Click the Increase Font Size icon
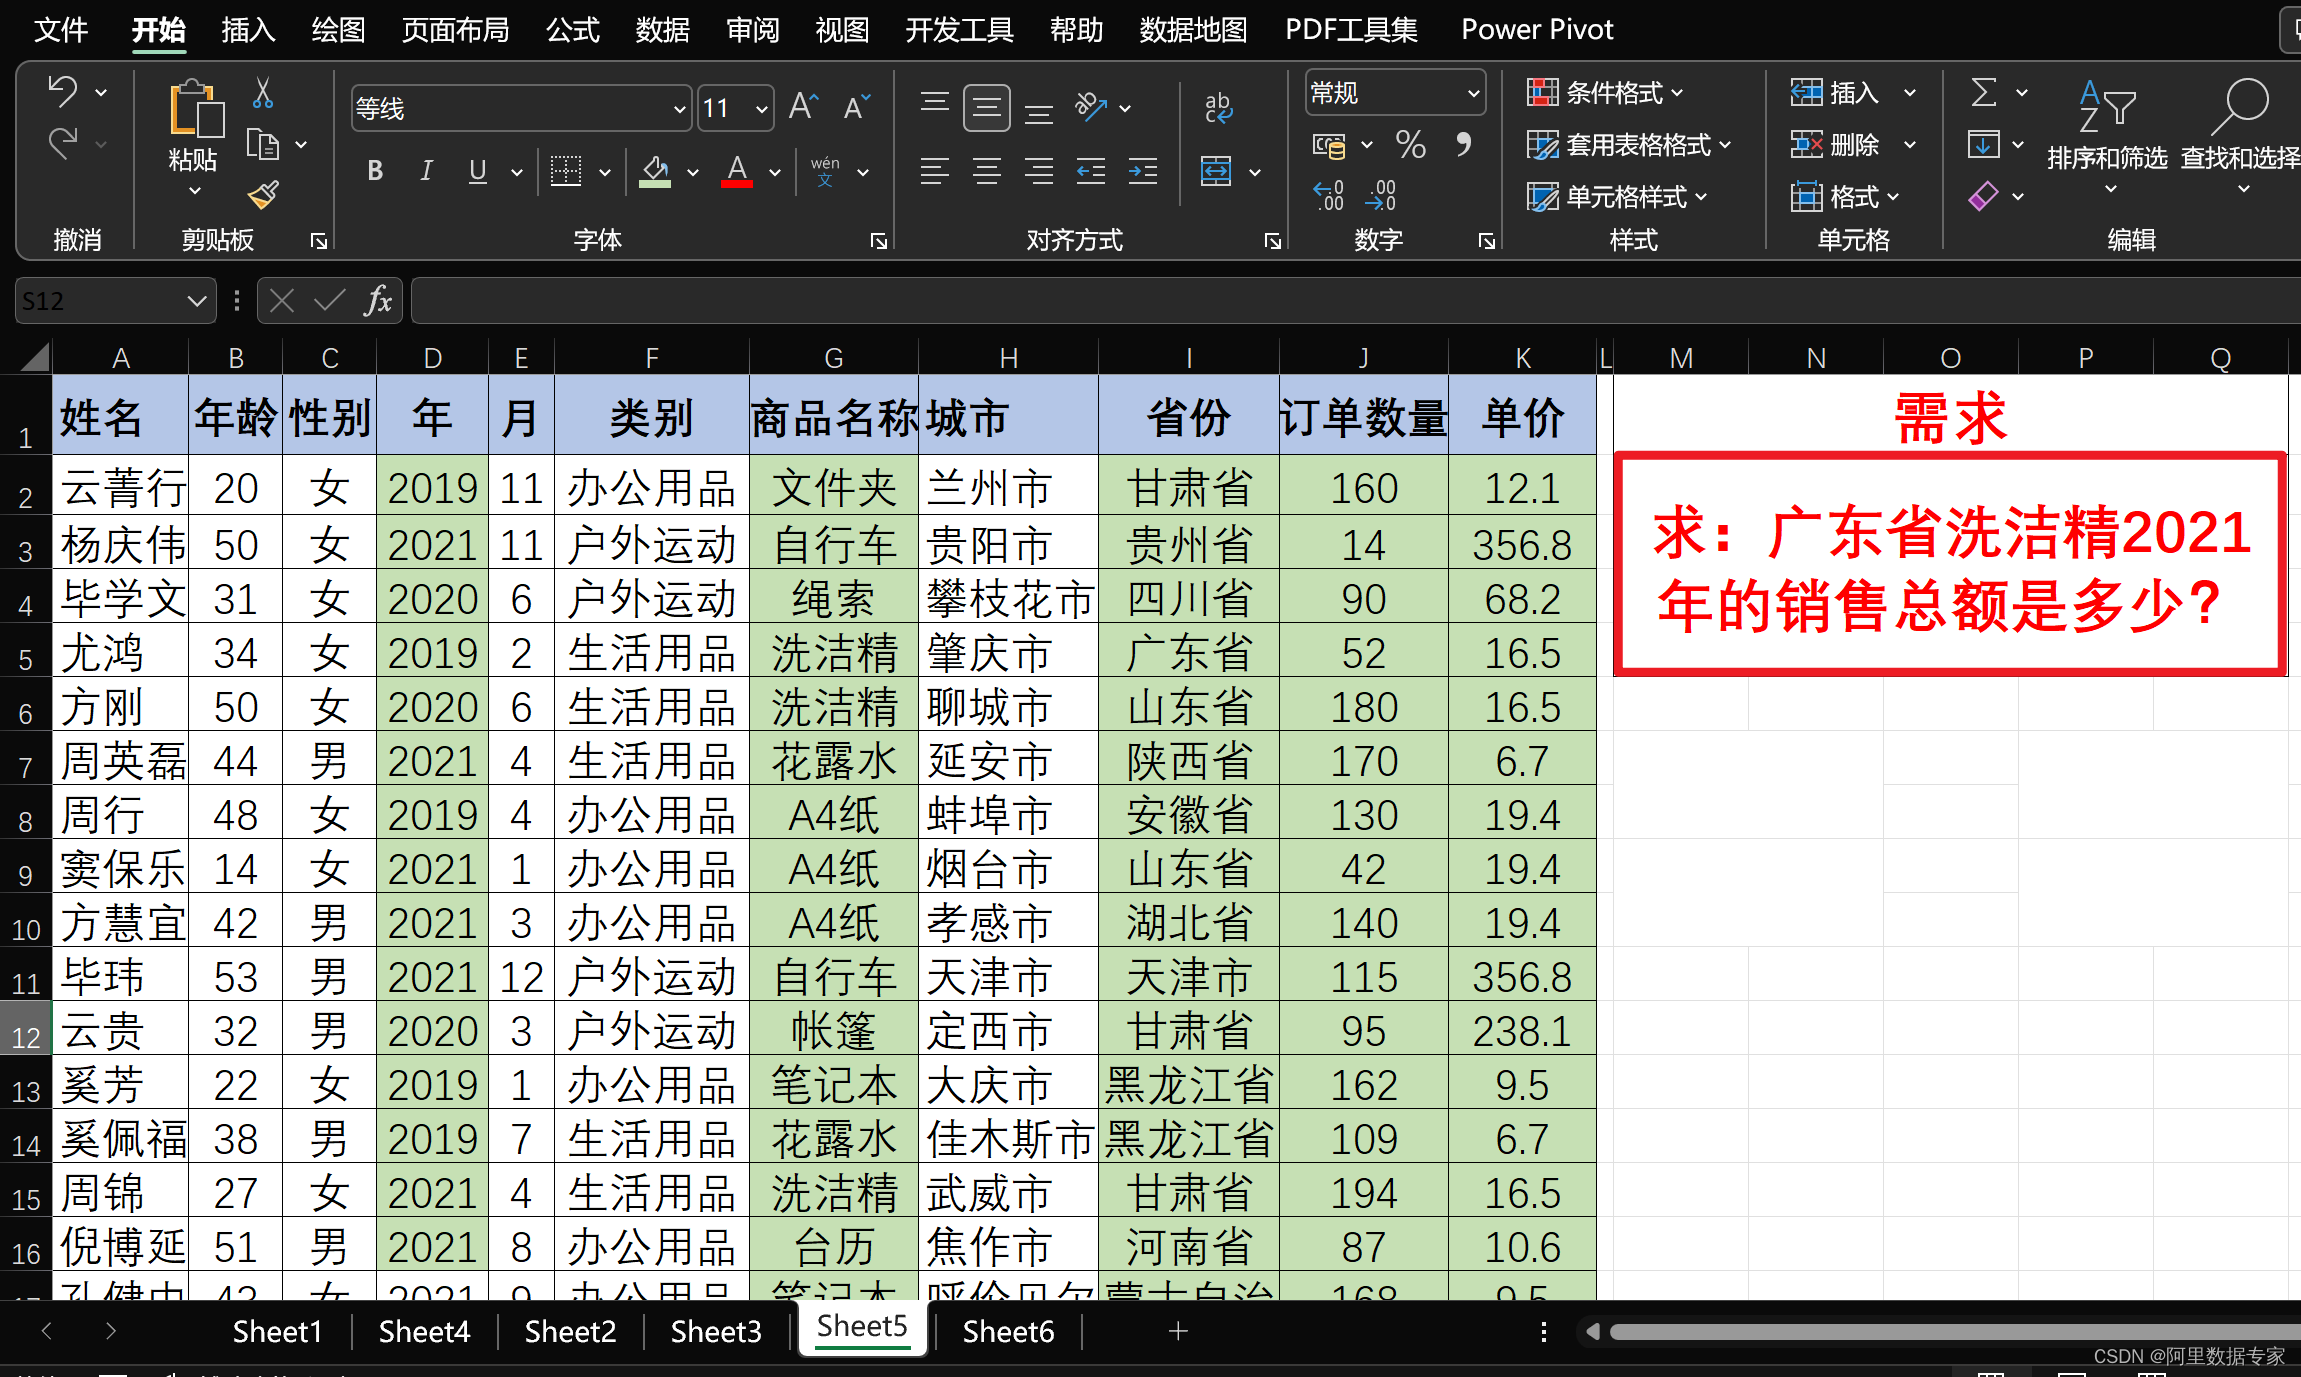This screenshot has width=2301, height=1377. point(803,107)
